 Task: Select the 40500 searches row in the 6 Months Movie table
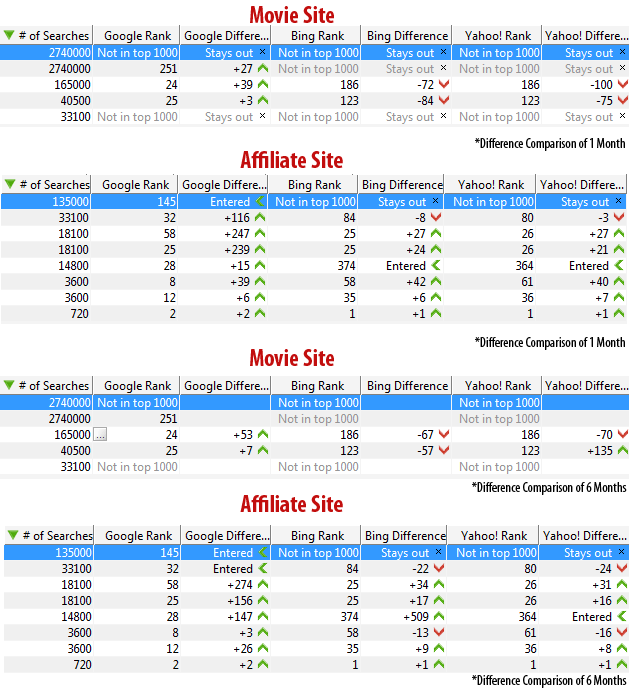[x=314, y=450]
